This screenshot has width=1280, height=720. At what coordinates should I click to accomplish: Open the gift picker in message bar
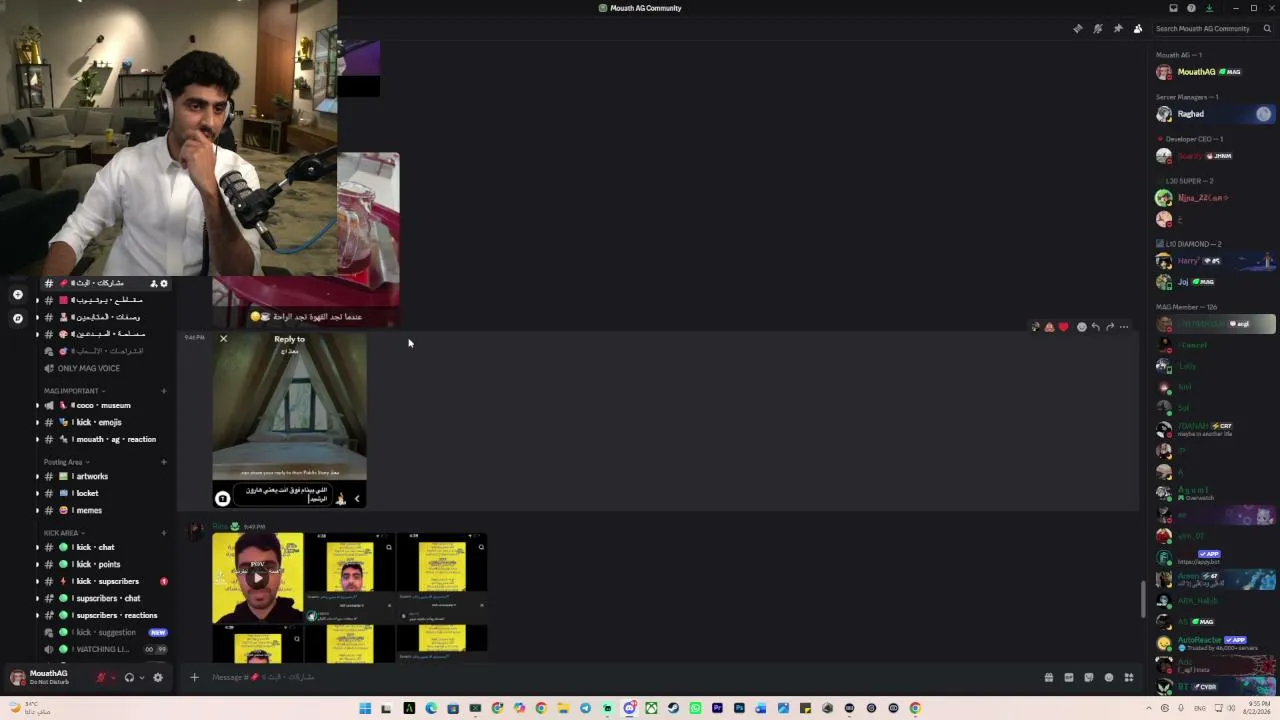click(x=1048, y=677)
